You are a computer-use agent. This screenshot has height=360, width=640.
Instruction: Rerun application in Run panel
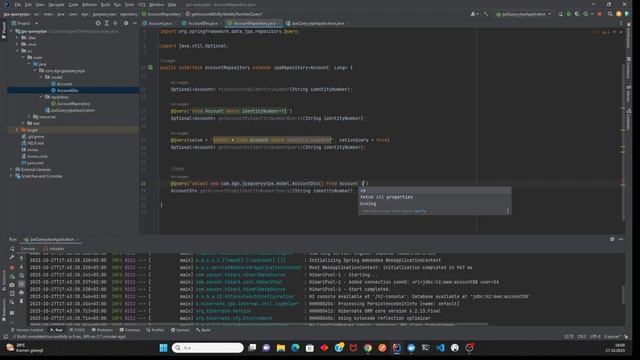point(12,249)
